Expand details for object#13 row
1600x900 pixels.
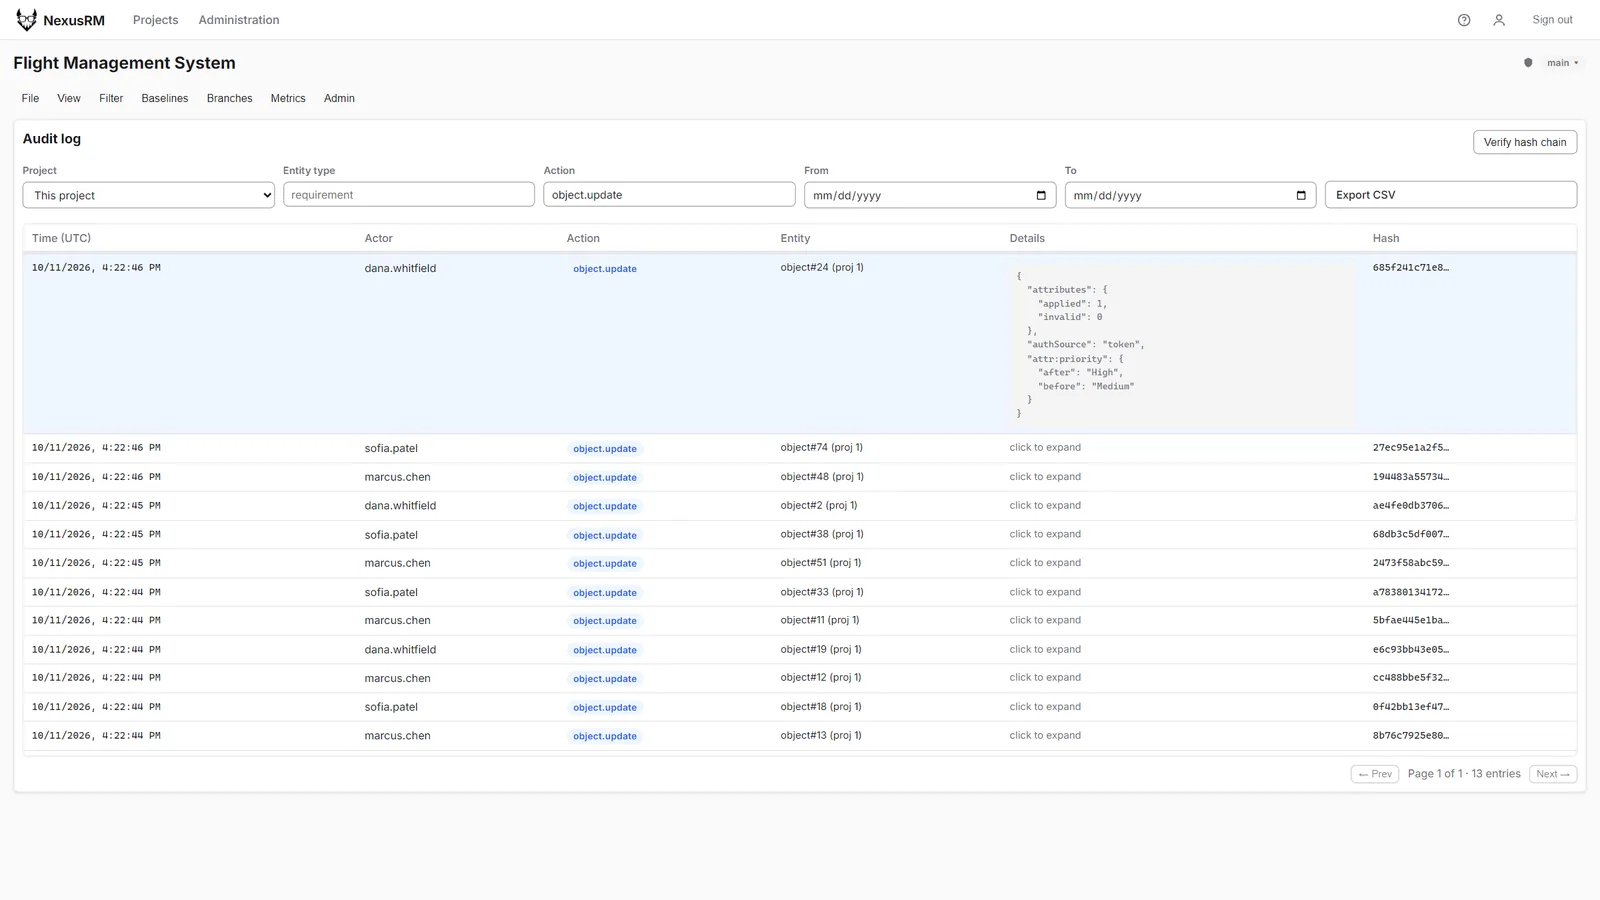pyautogui.click(x=1045, y=736)
